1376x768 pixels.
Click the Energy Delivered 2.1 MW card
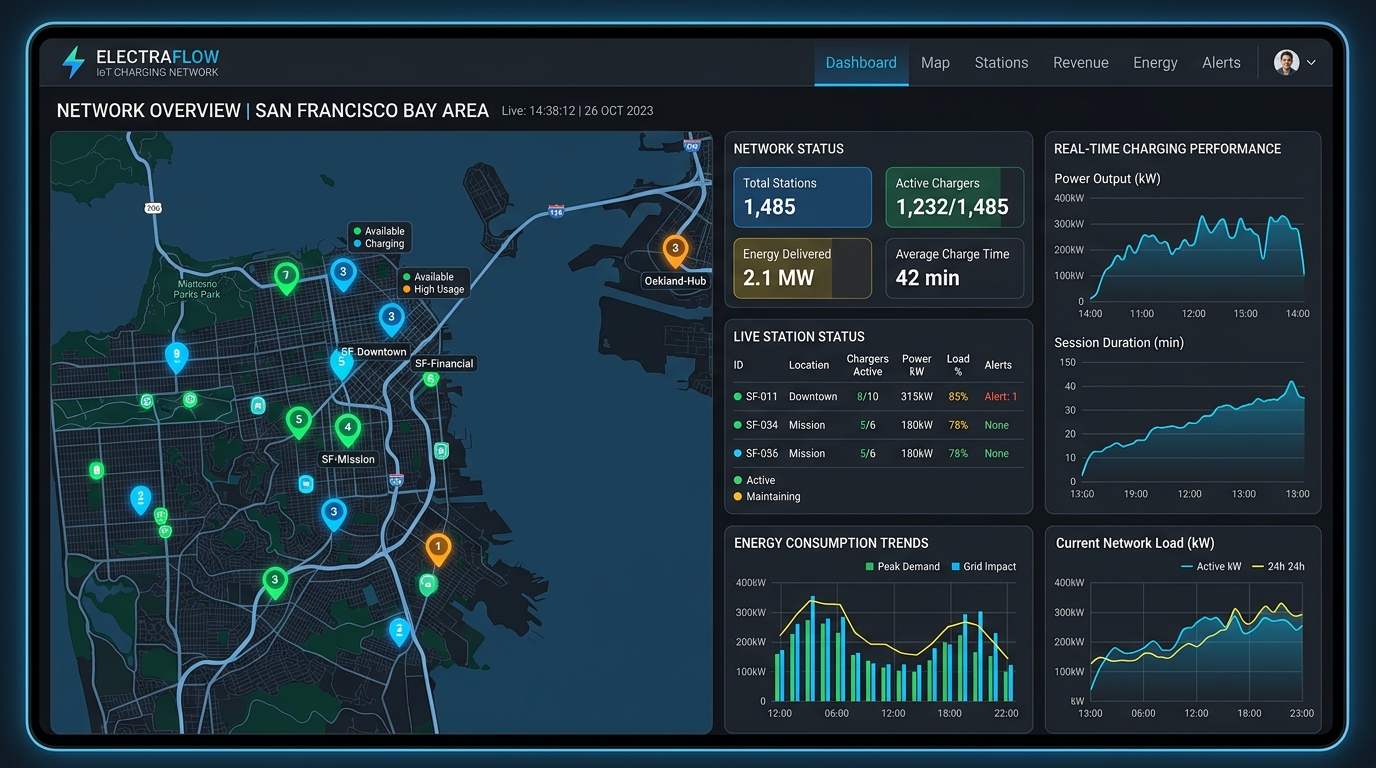(802, 268)
